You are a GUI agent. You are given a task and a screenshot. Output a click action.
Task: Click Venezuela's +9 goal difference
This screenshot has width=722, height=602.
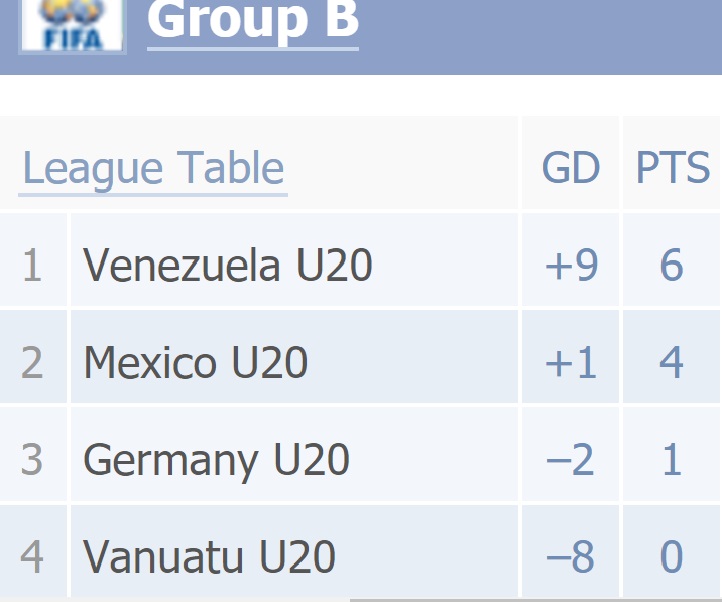point(571,265)
